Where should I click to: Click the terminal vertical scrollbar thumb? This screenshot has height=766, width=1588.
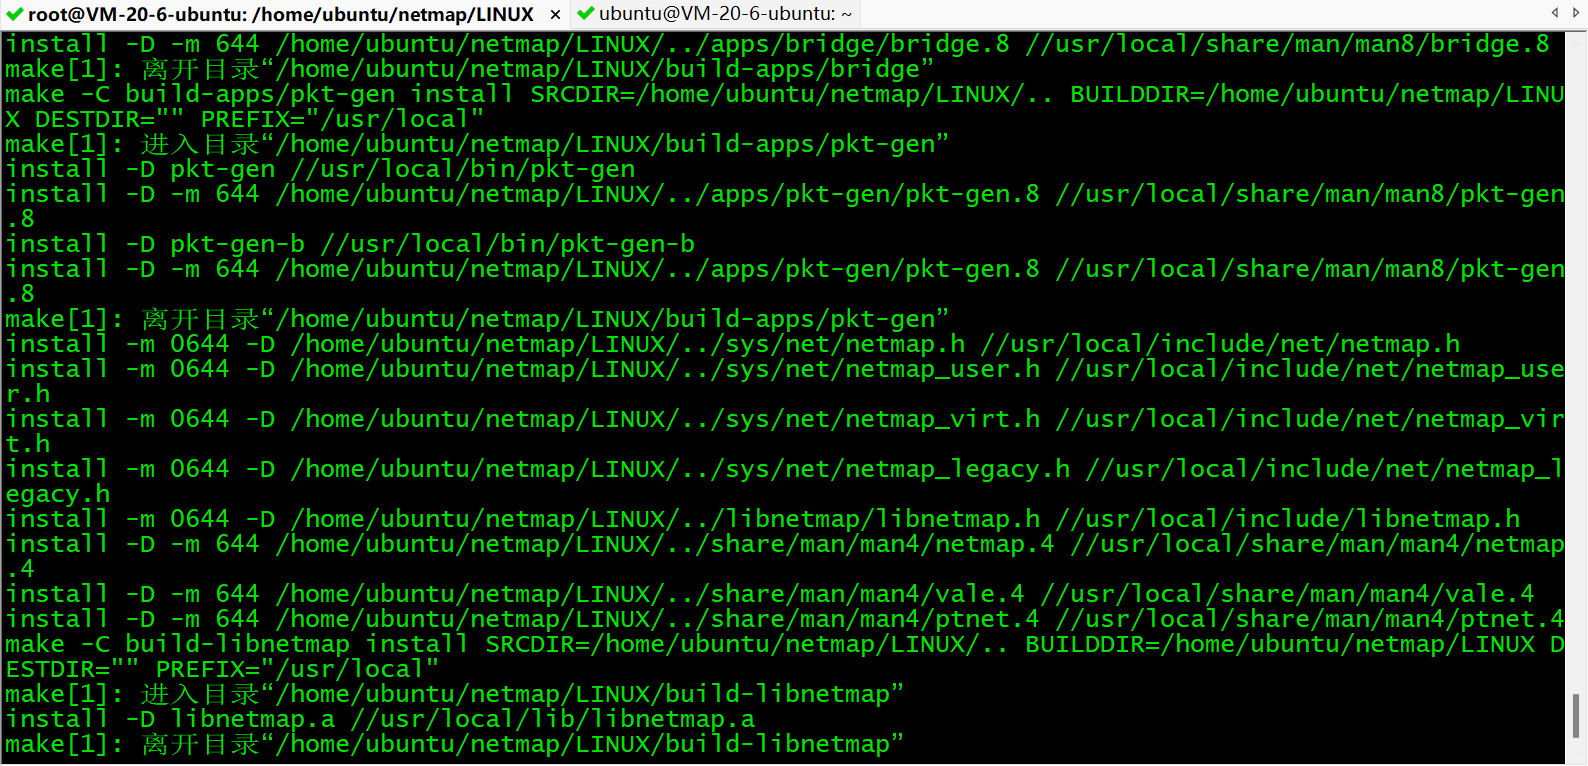coord(1576,716)
